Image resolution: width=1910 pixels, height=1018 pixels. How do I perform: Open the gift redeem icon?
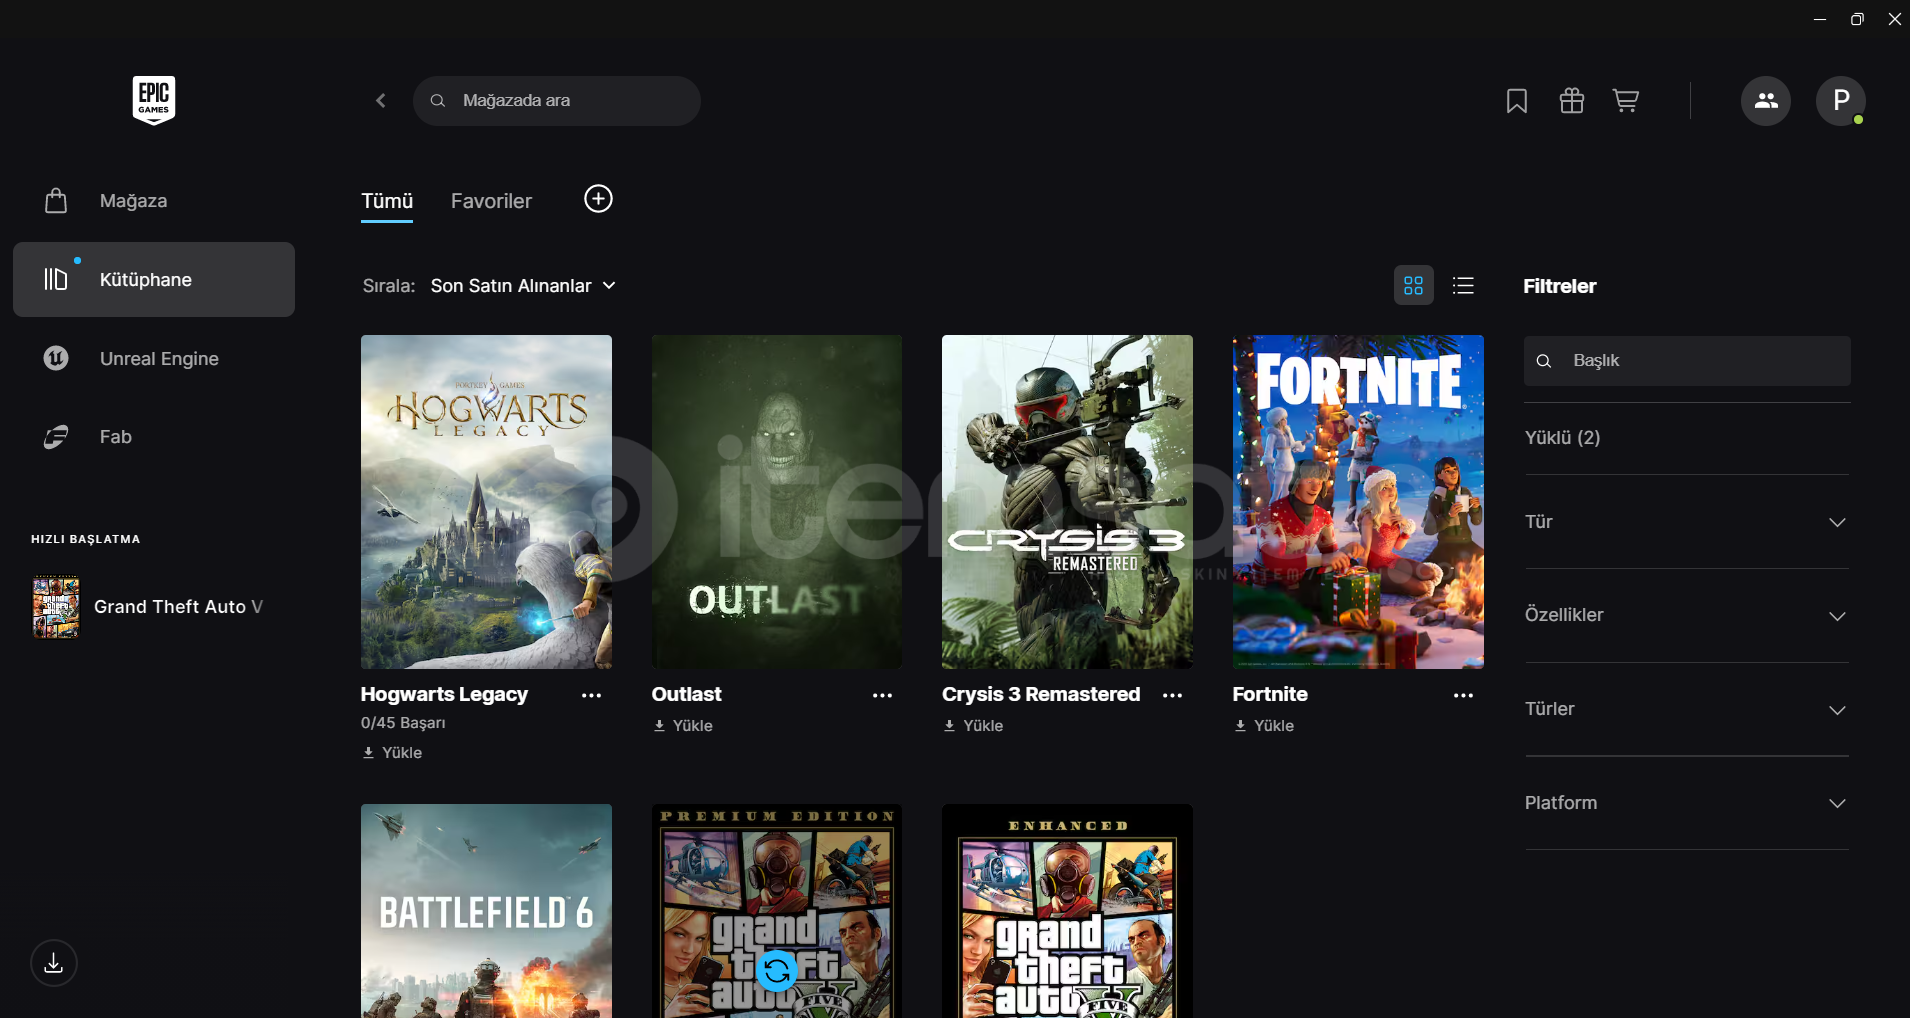pos(1572,101)
